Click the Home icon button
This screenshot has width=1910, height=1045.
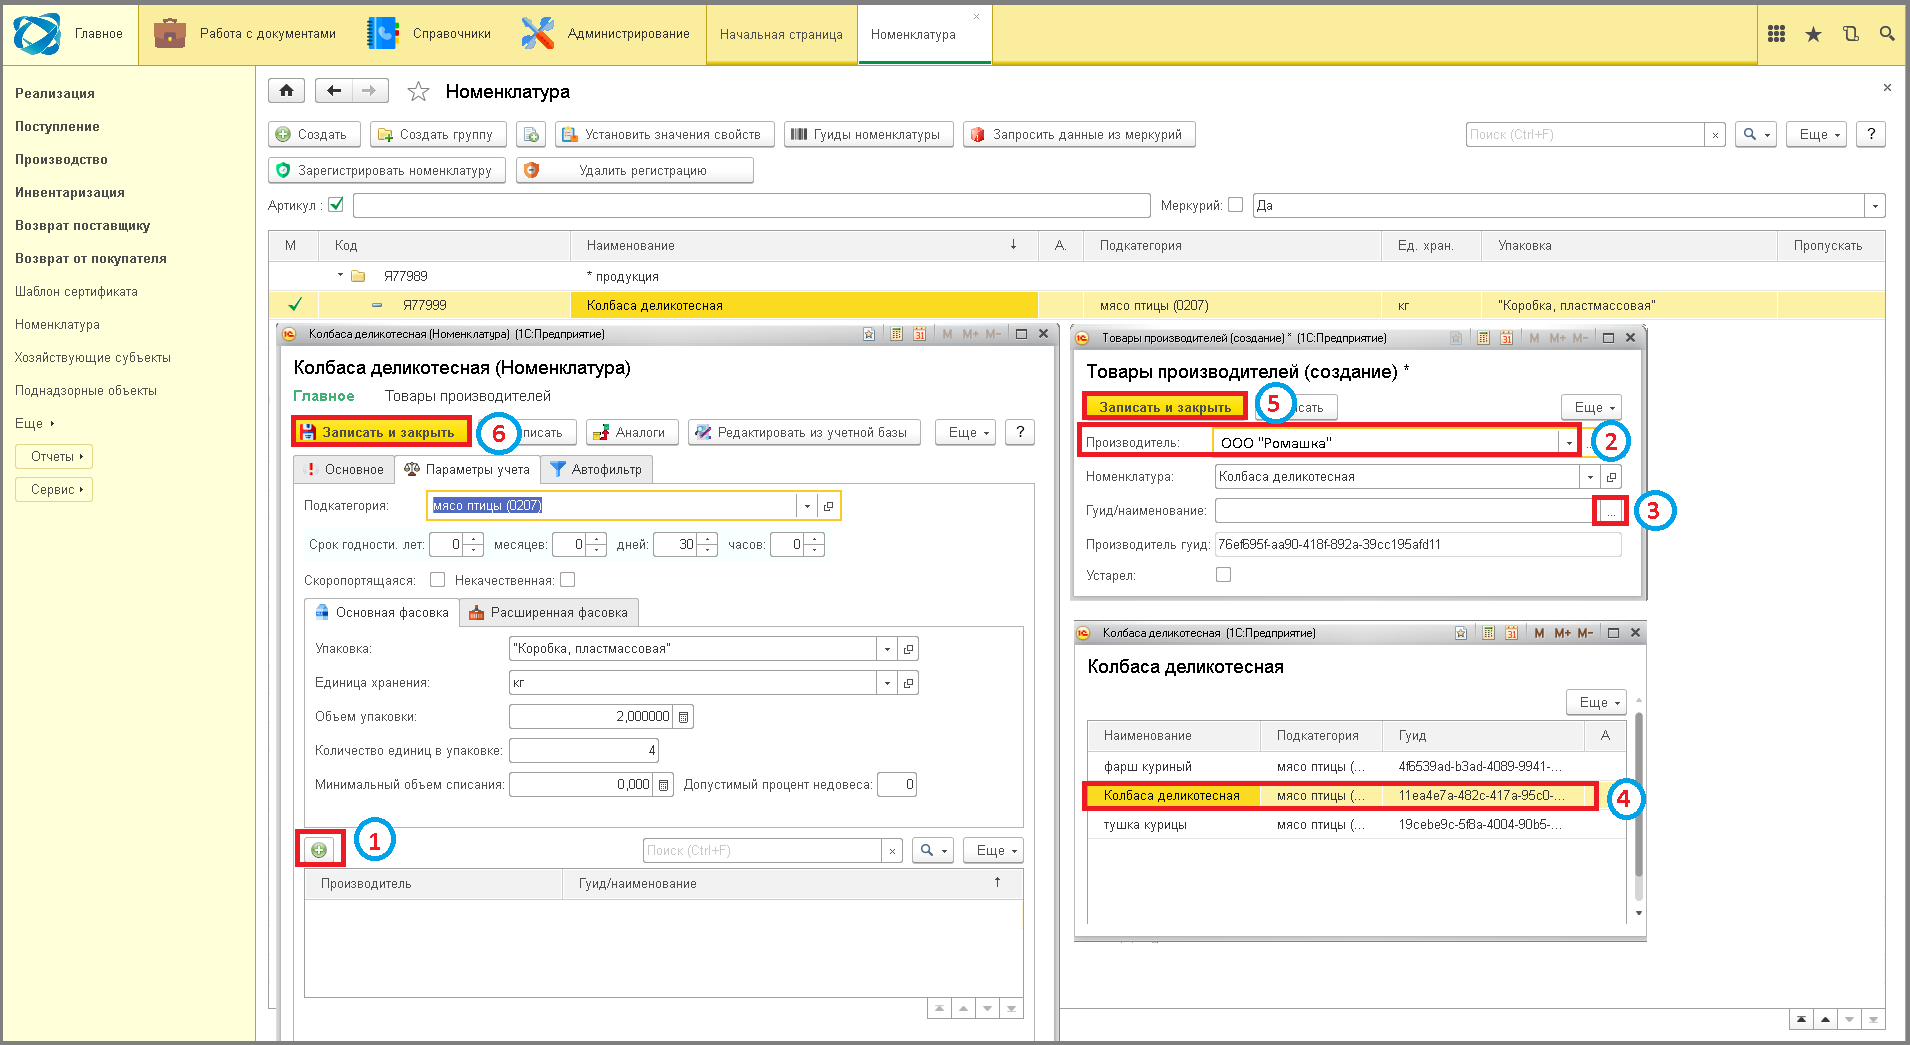(286, 91)
